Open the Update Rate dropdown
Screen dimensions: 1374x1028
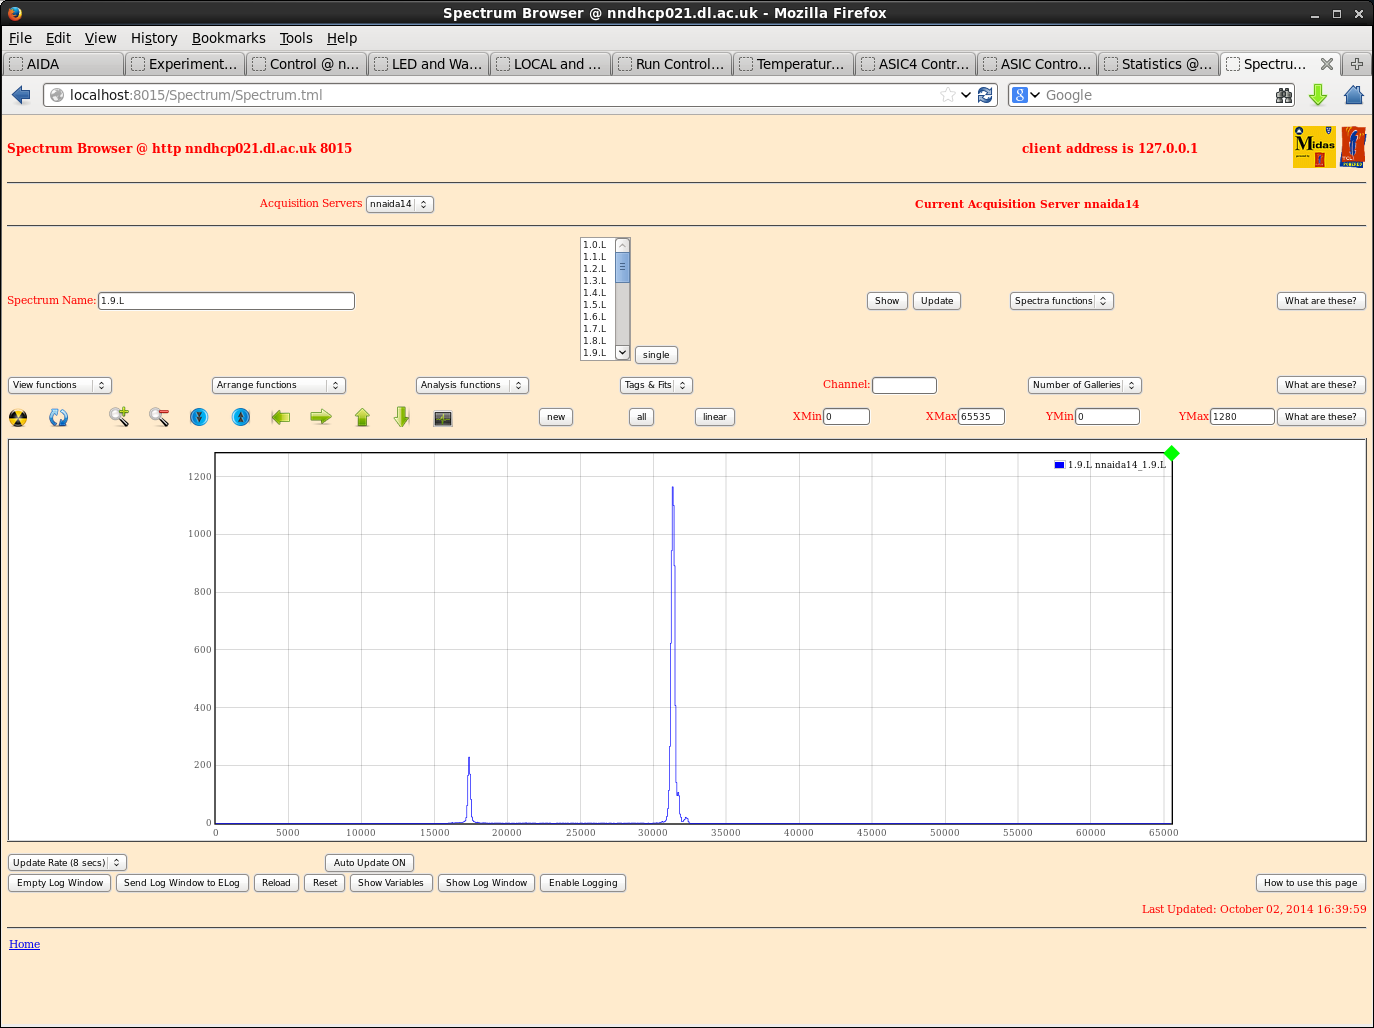pyautogui.click(x=67, y=863)
